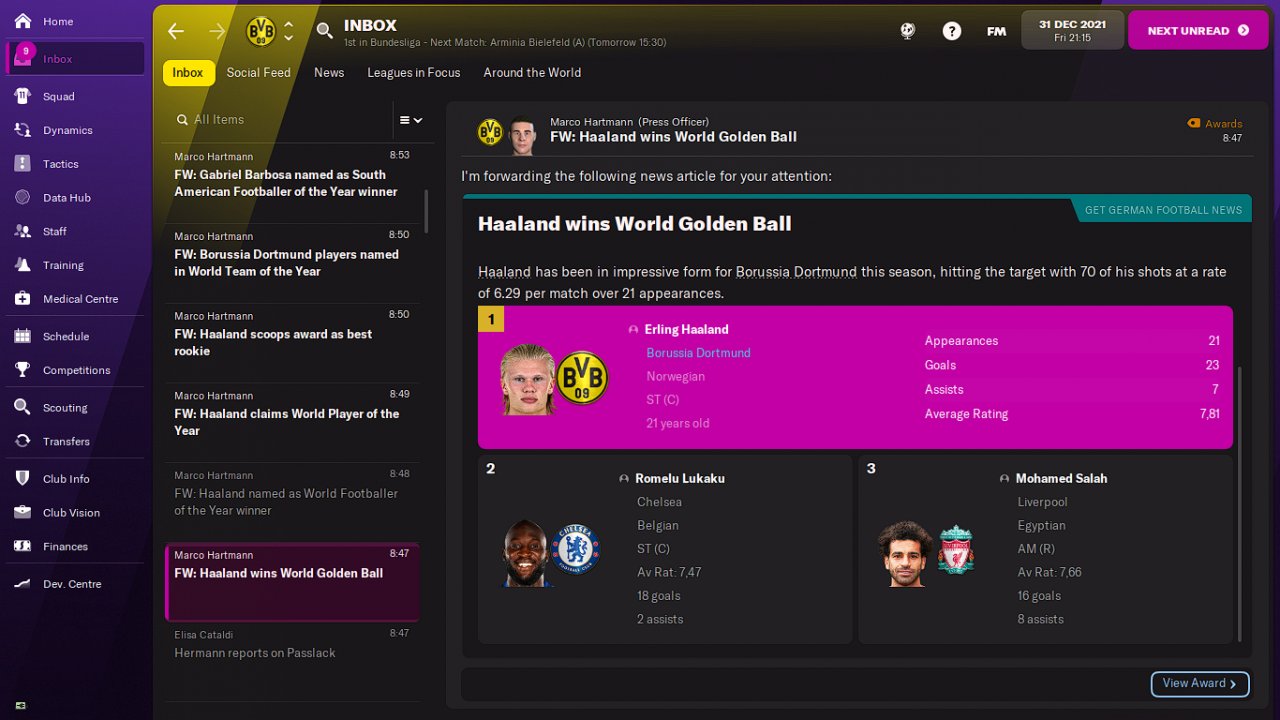Select the Inbox tab
Screen dimensions: 1280x720
(188, 72)
